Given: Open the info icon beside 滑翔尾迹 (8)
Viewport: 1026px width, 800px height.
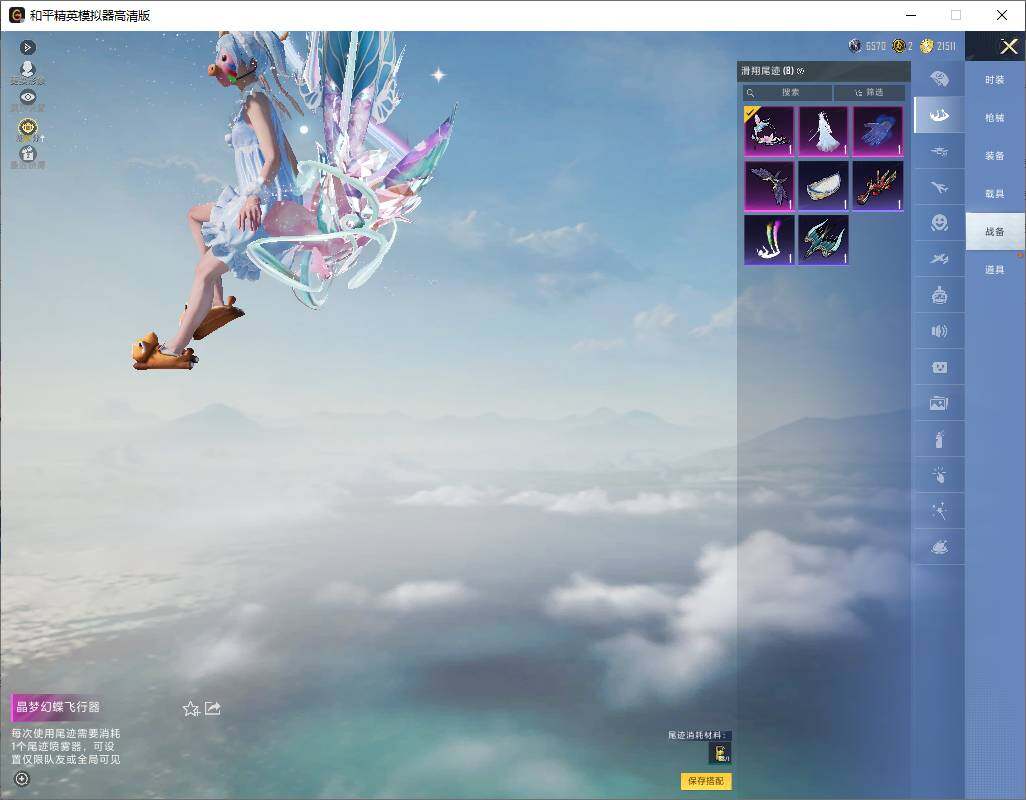Looking at the screenshot, I should click(x=800, y=71).
